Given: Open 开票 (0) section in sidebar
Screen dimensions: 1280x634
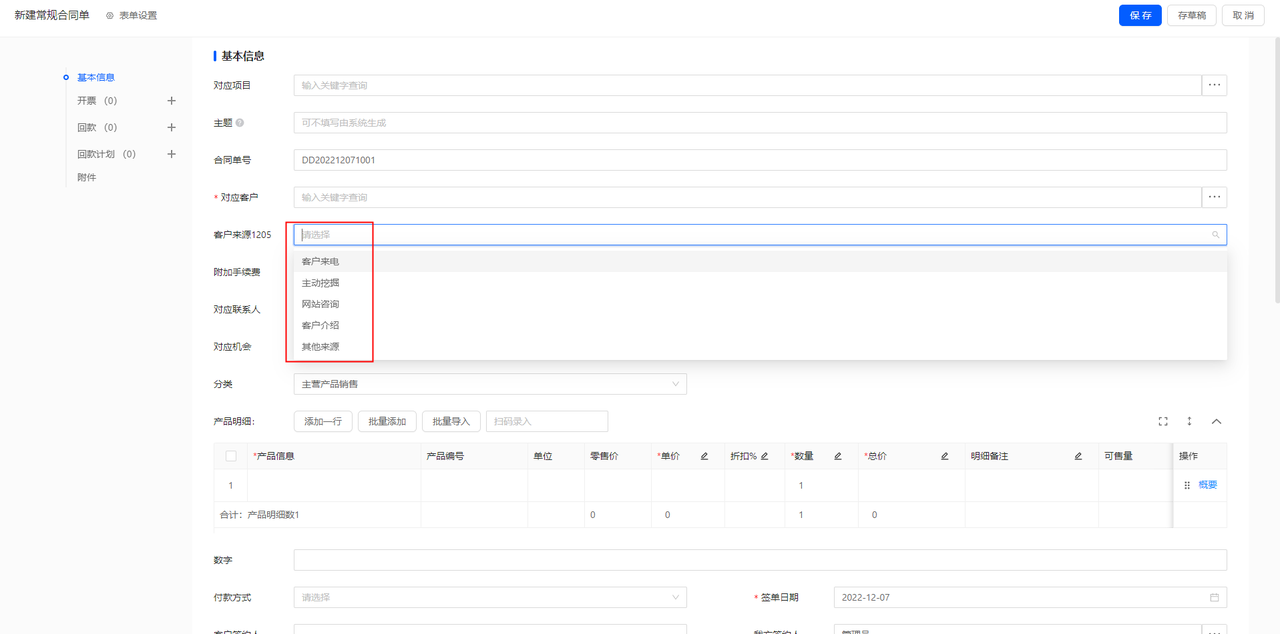Looking at the screenshot, I should pos(97,101).
